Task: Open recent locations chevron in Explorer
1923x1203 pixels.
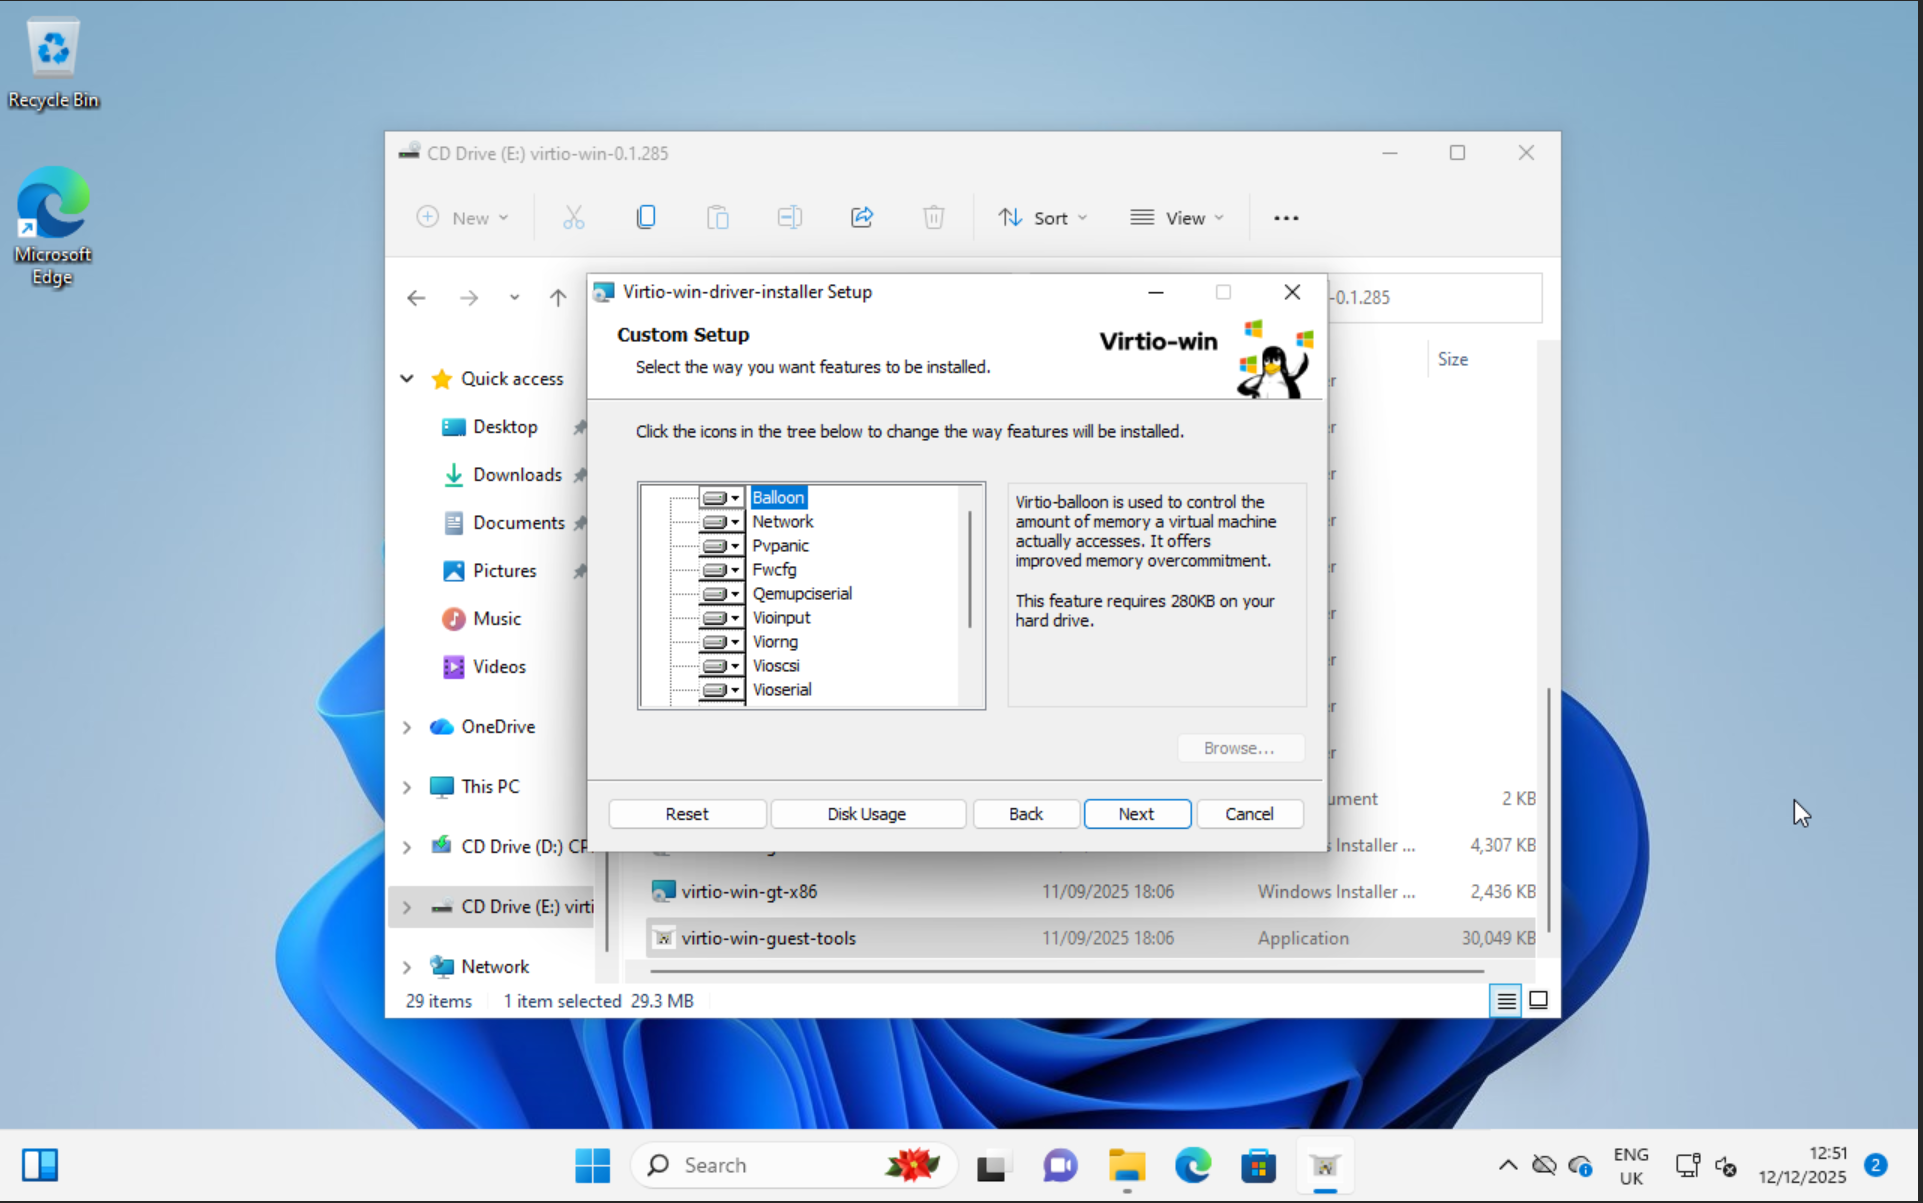Action: [514, 297]
